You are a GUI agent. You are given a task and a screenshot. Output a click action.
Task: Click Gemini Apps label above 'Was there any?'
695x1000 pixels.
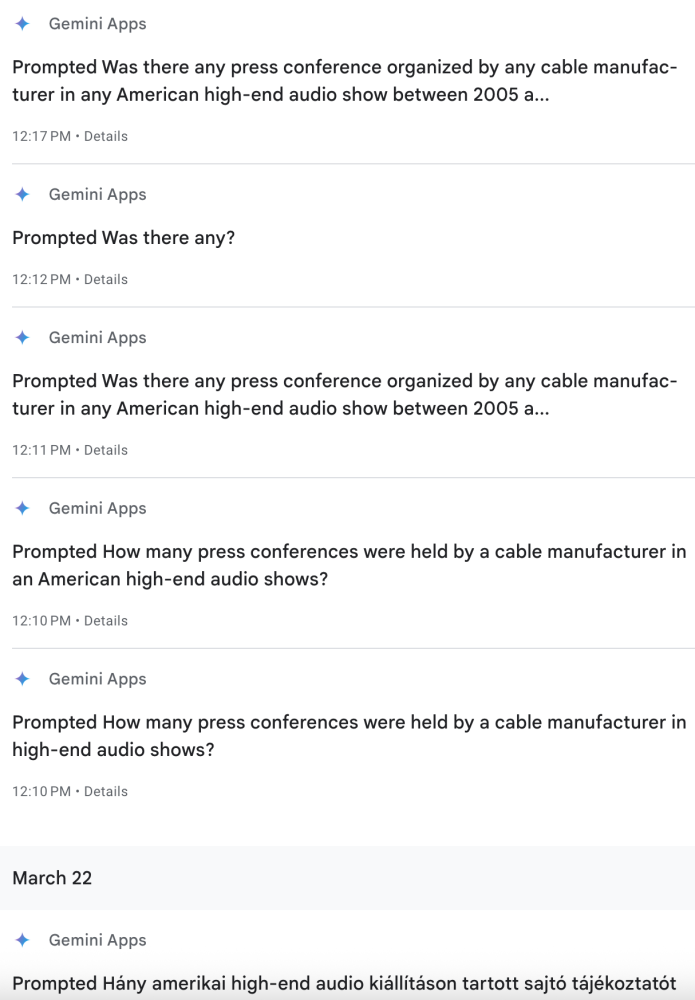pyautogui.click(x=98, y=195)
